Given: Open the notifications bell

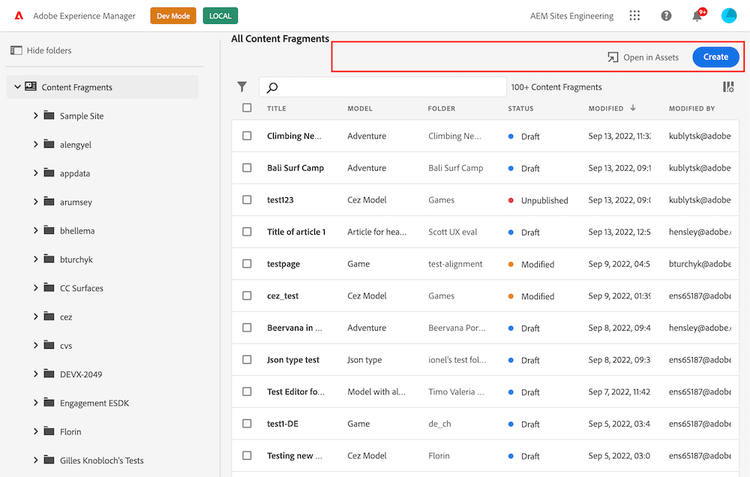Looking at the screenshot, I should [x=697, y=16].
